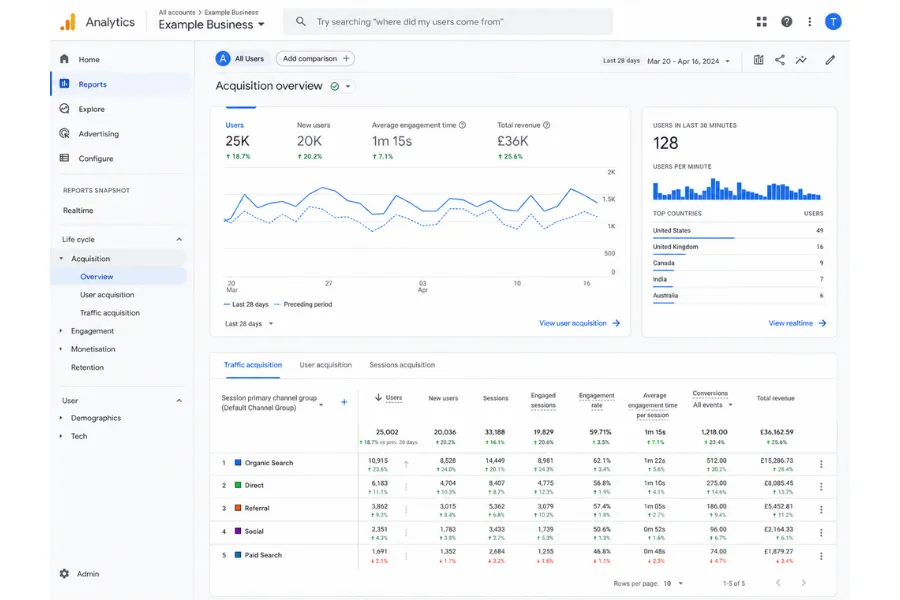Click the United States country row
The height and width of the screenshot is (600, 900).
(x=738, y=231)
